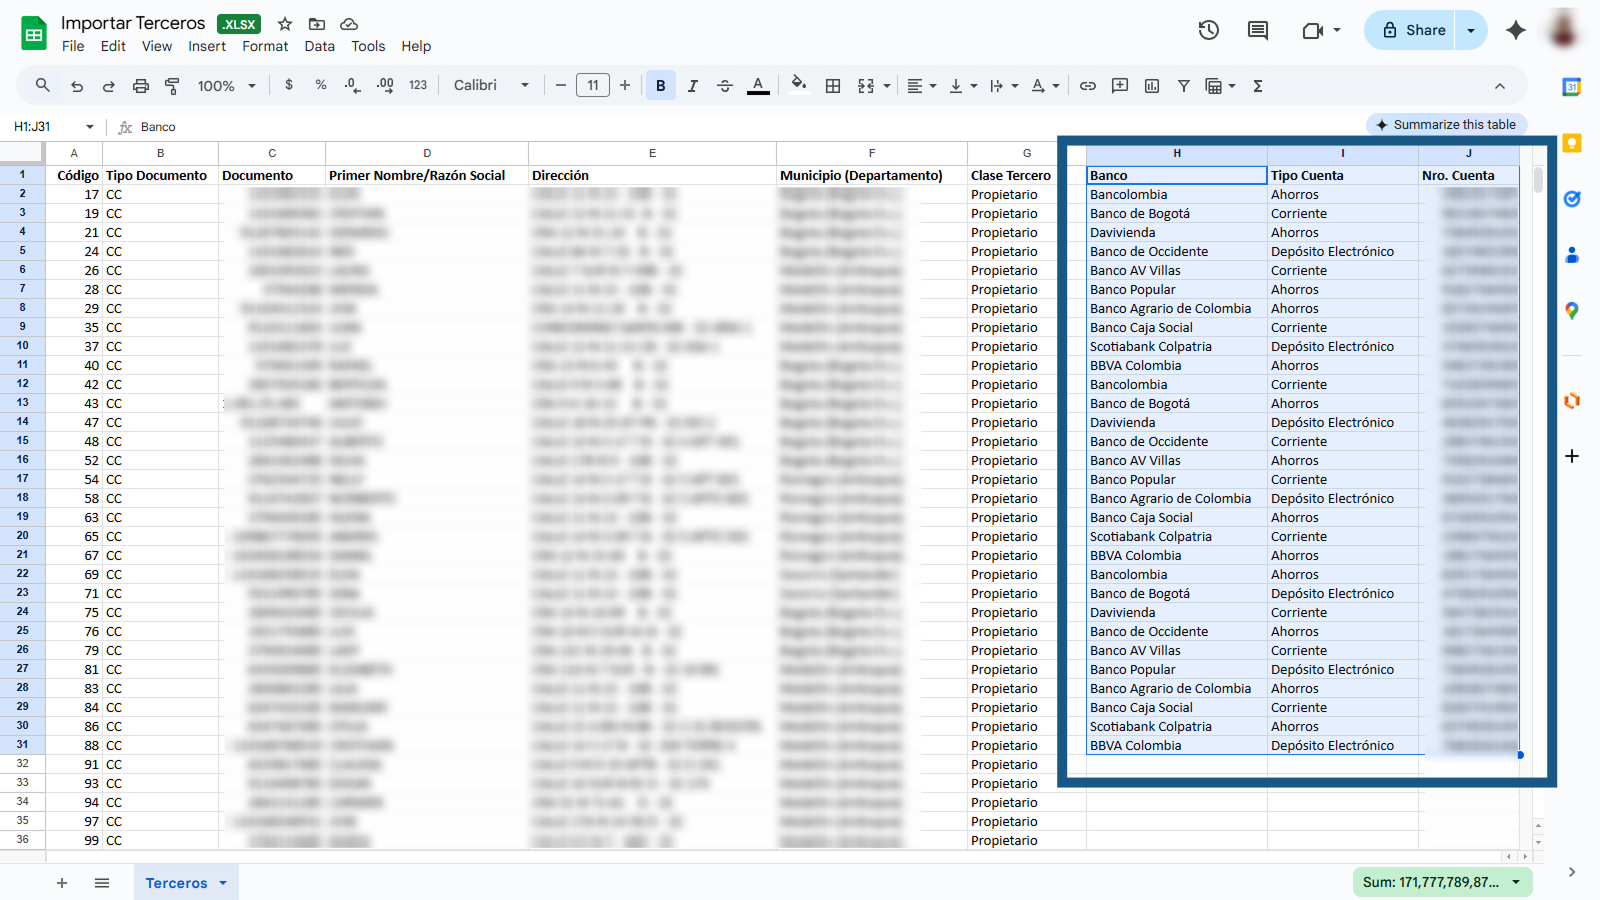
Task: Toggle italic formatting
Action: tap(692, 86)
